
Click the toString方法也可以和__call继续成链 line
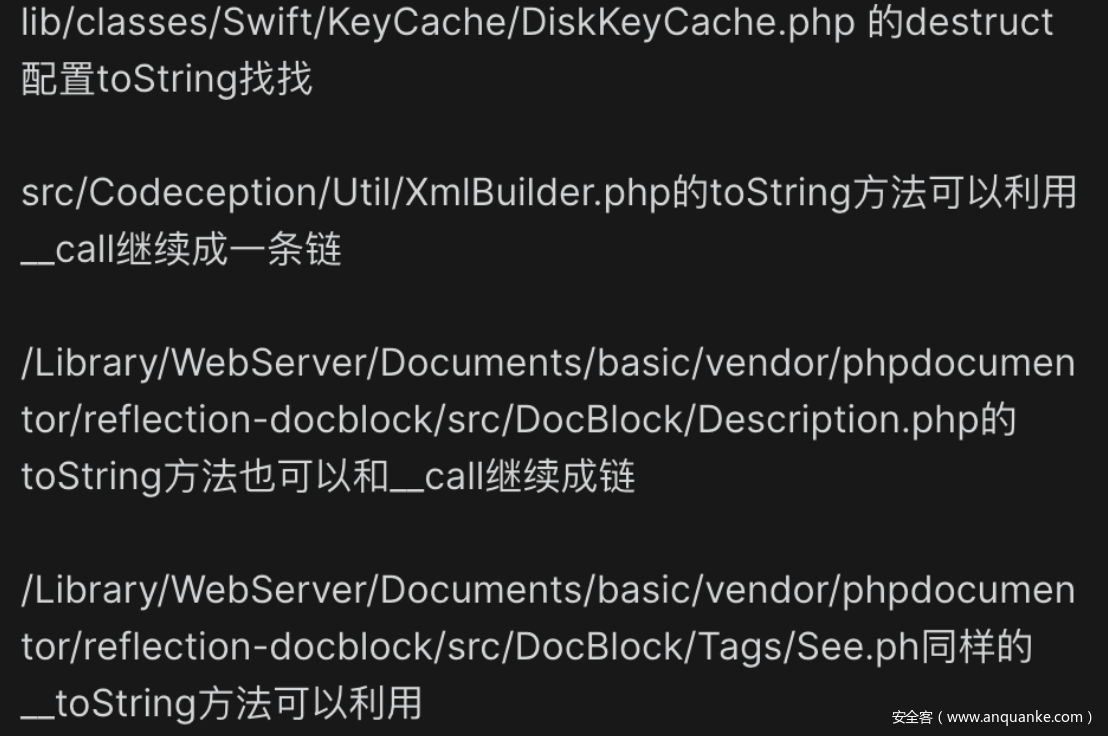[x=329, y=477]
